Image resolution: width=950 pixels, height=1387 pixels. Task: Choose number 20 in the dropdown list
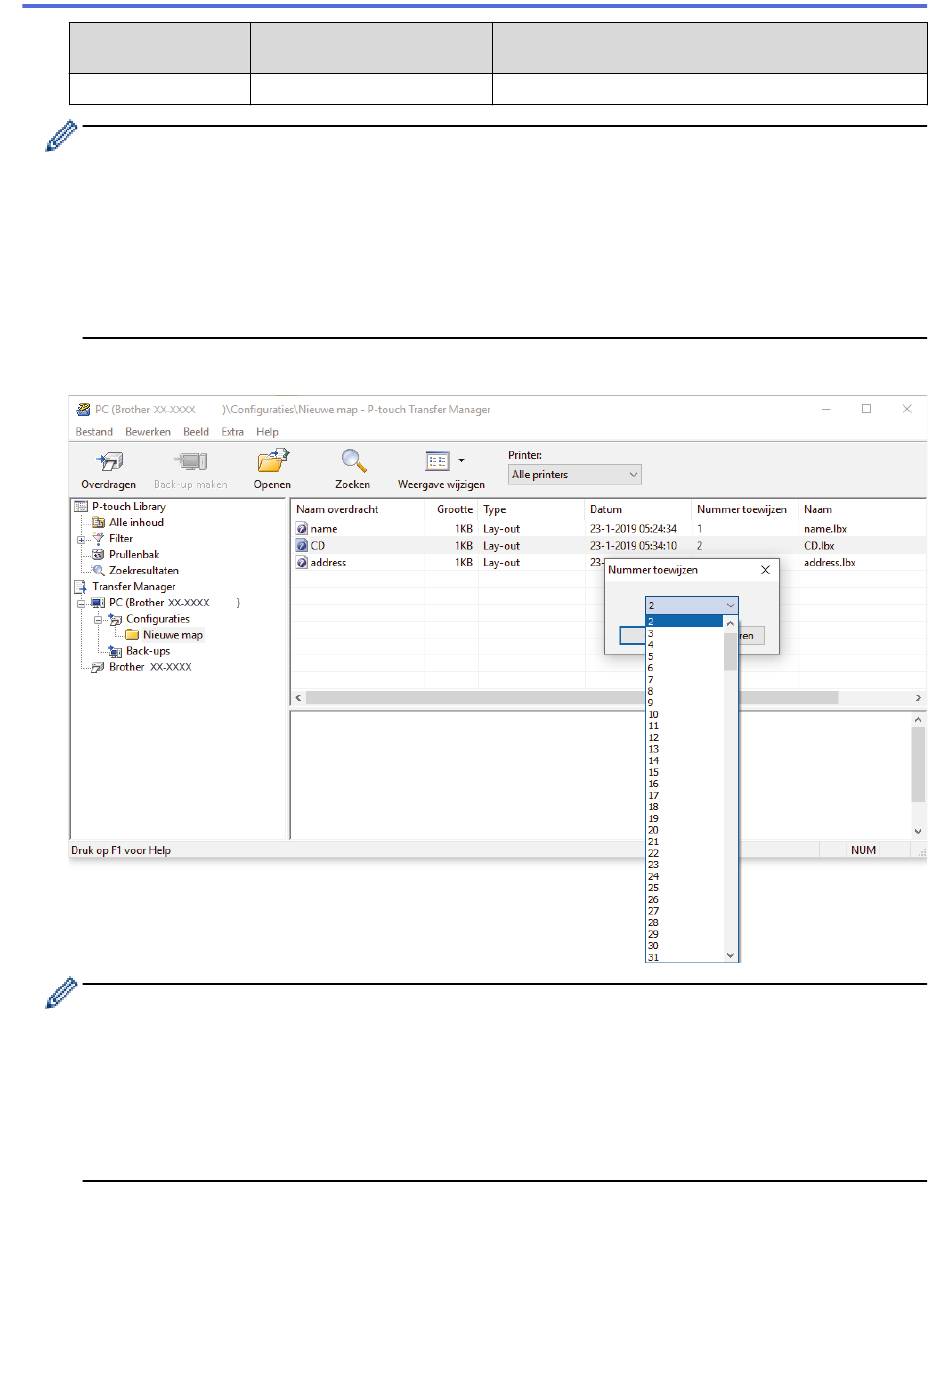click(684, 830)
